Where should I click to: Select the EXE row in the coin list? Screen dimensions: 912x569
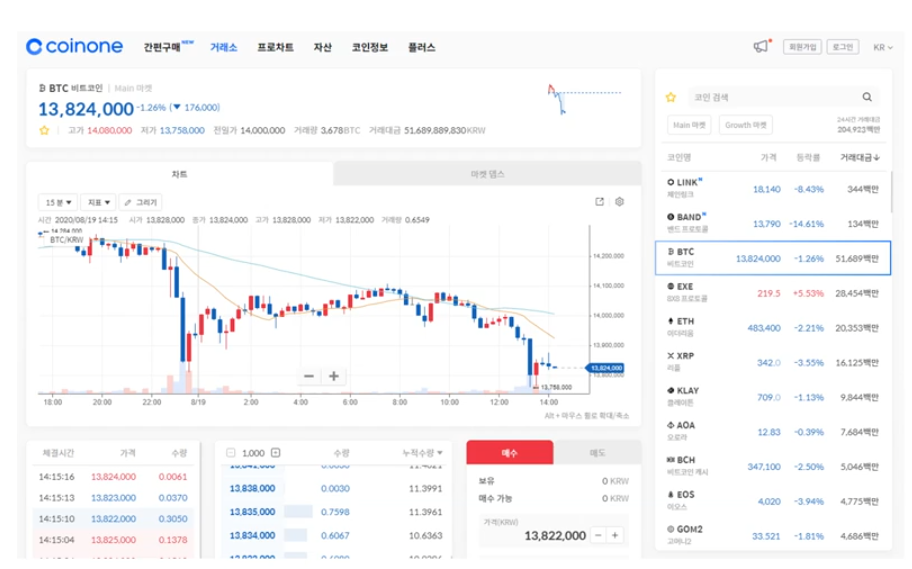pyautogui.click(x=772, y=293)
